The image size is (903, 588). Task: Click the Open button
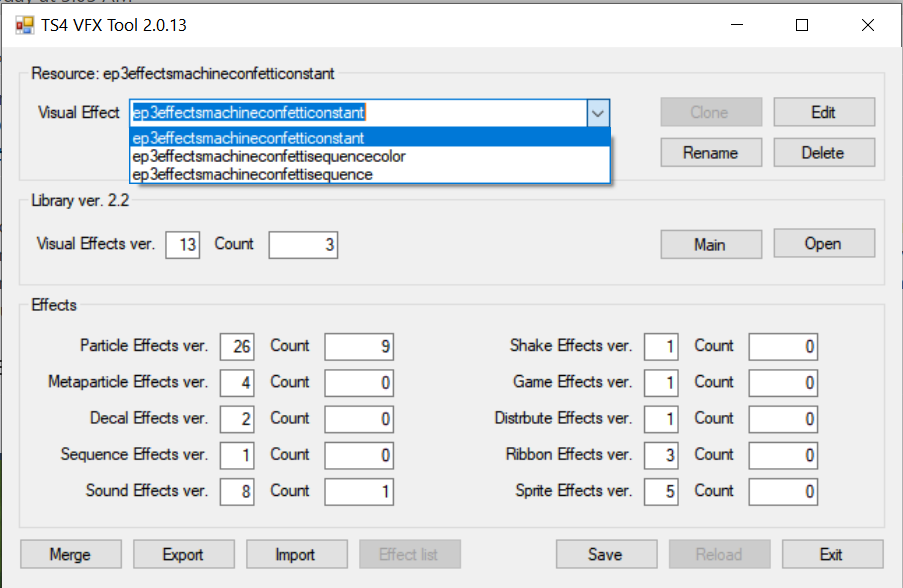pos(824,244)
